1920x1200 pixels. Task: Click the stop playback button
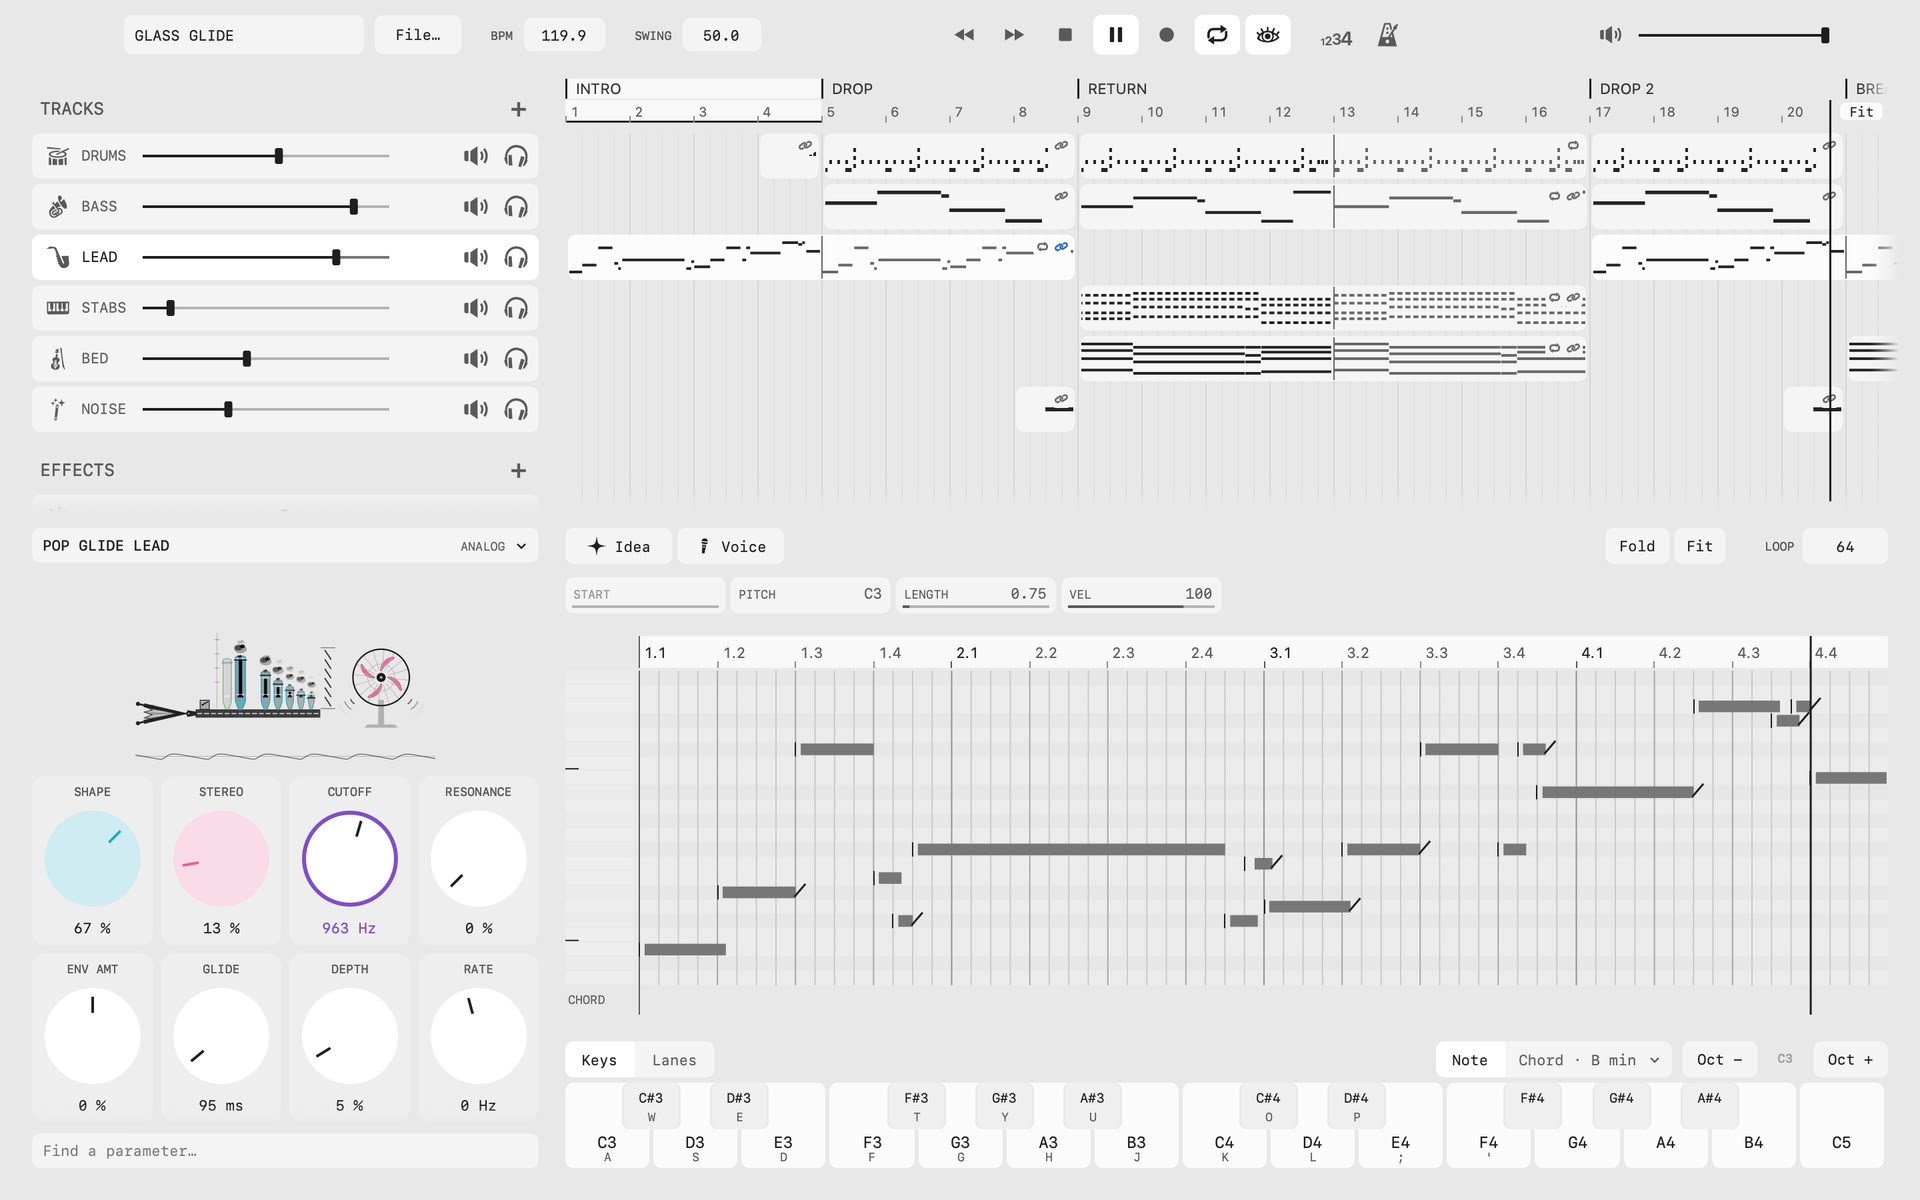(1065, 35)
